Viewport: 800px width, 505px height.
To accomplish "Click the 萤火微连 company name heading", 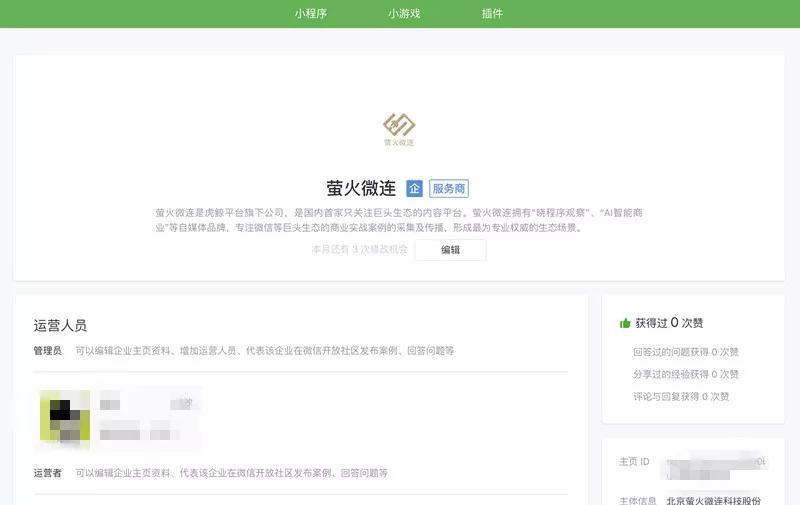I will pyautogui.click(x=361, y=189).
